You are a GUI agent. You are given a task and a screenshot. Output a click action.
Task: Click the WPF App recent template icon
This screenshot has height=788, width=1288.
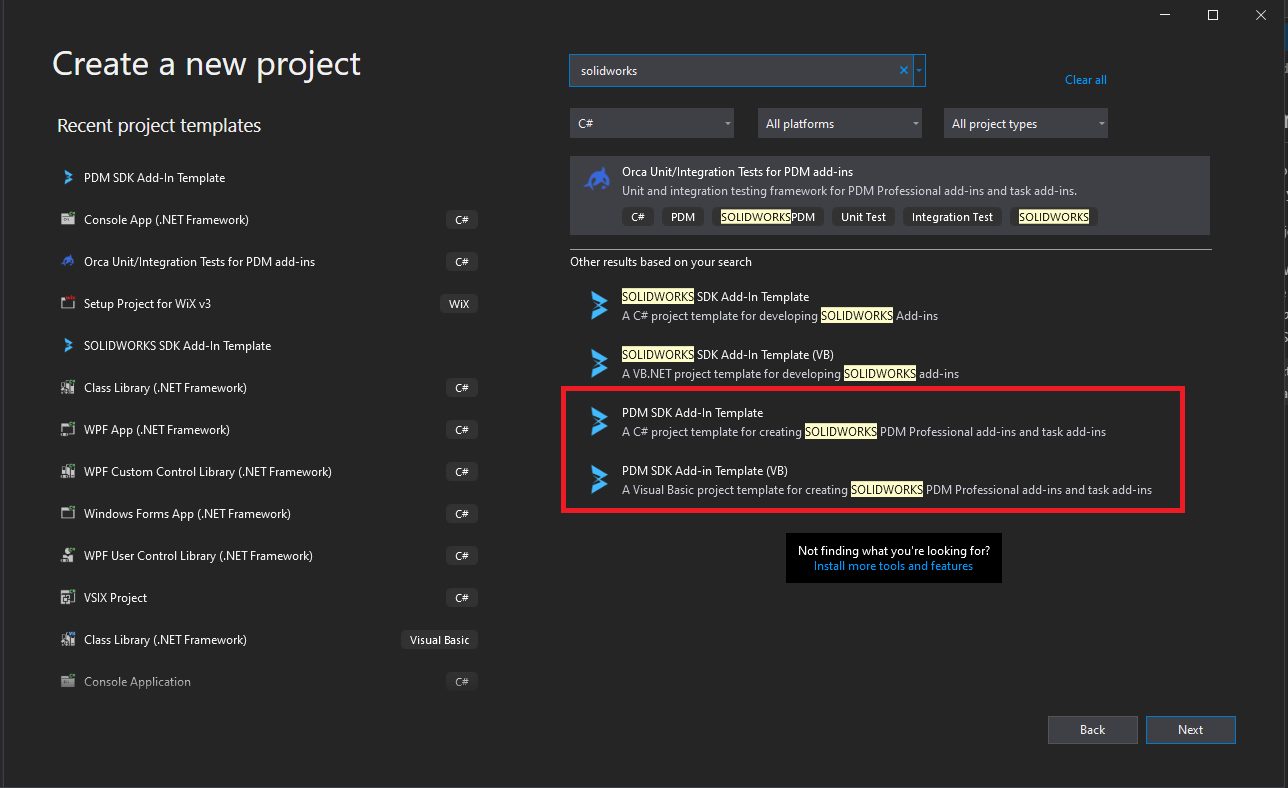[68, 429]
